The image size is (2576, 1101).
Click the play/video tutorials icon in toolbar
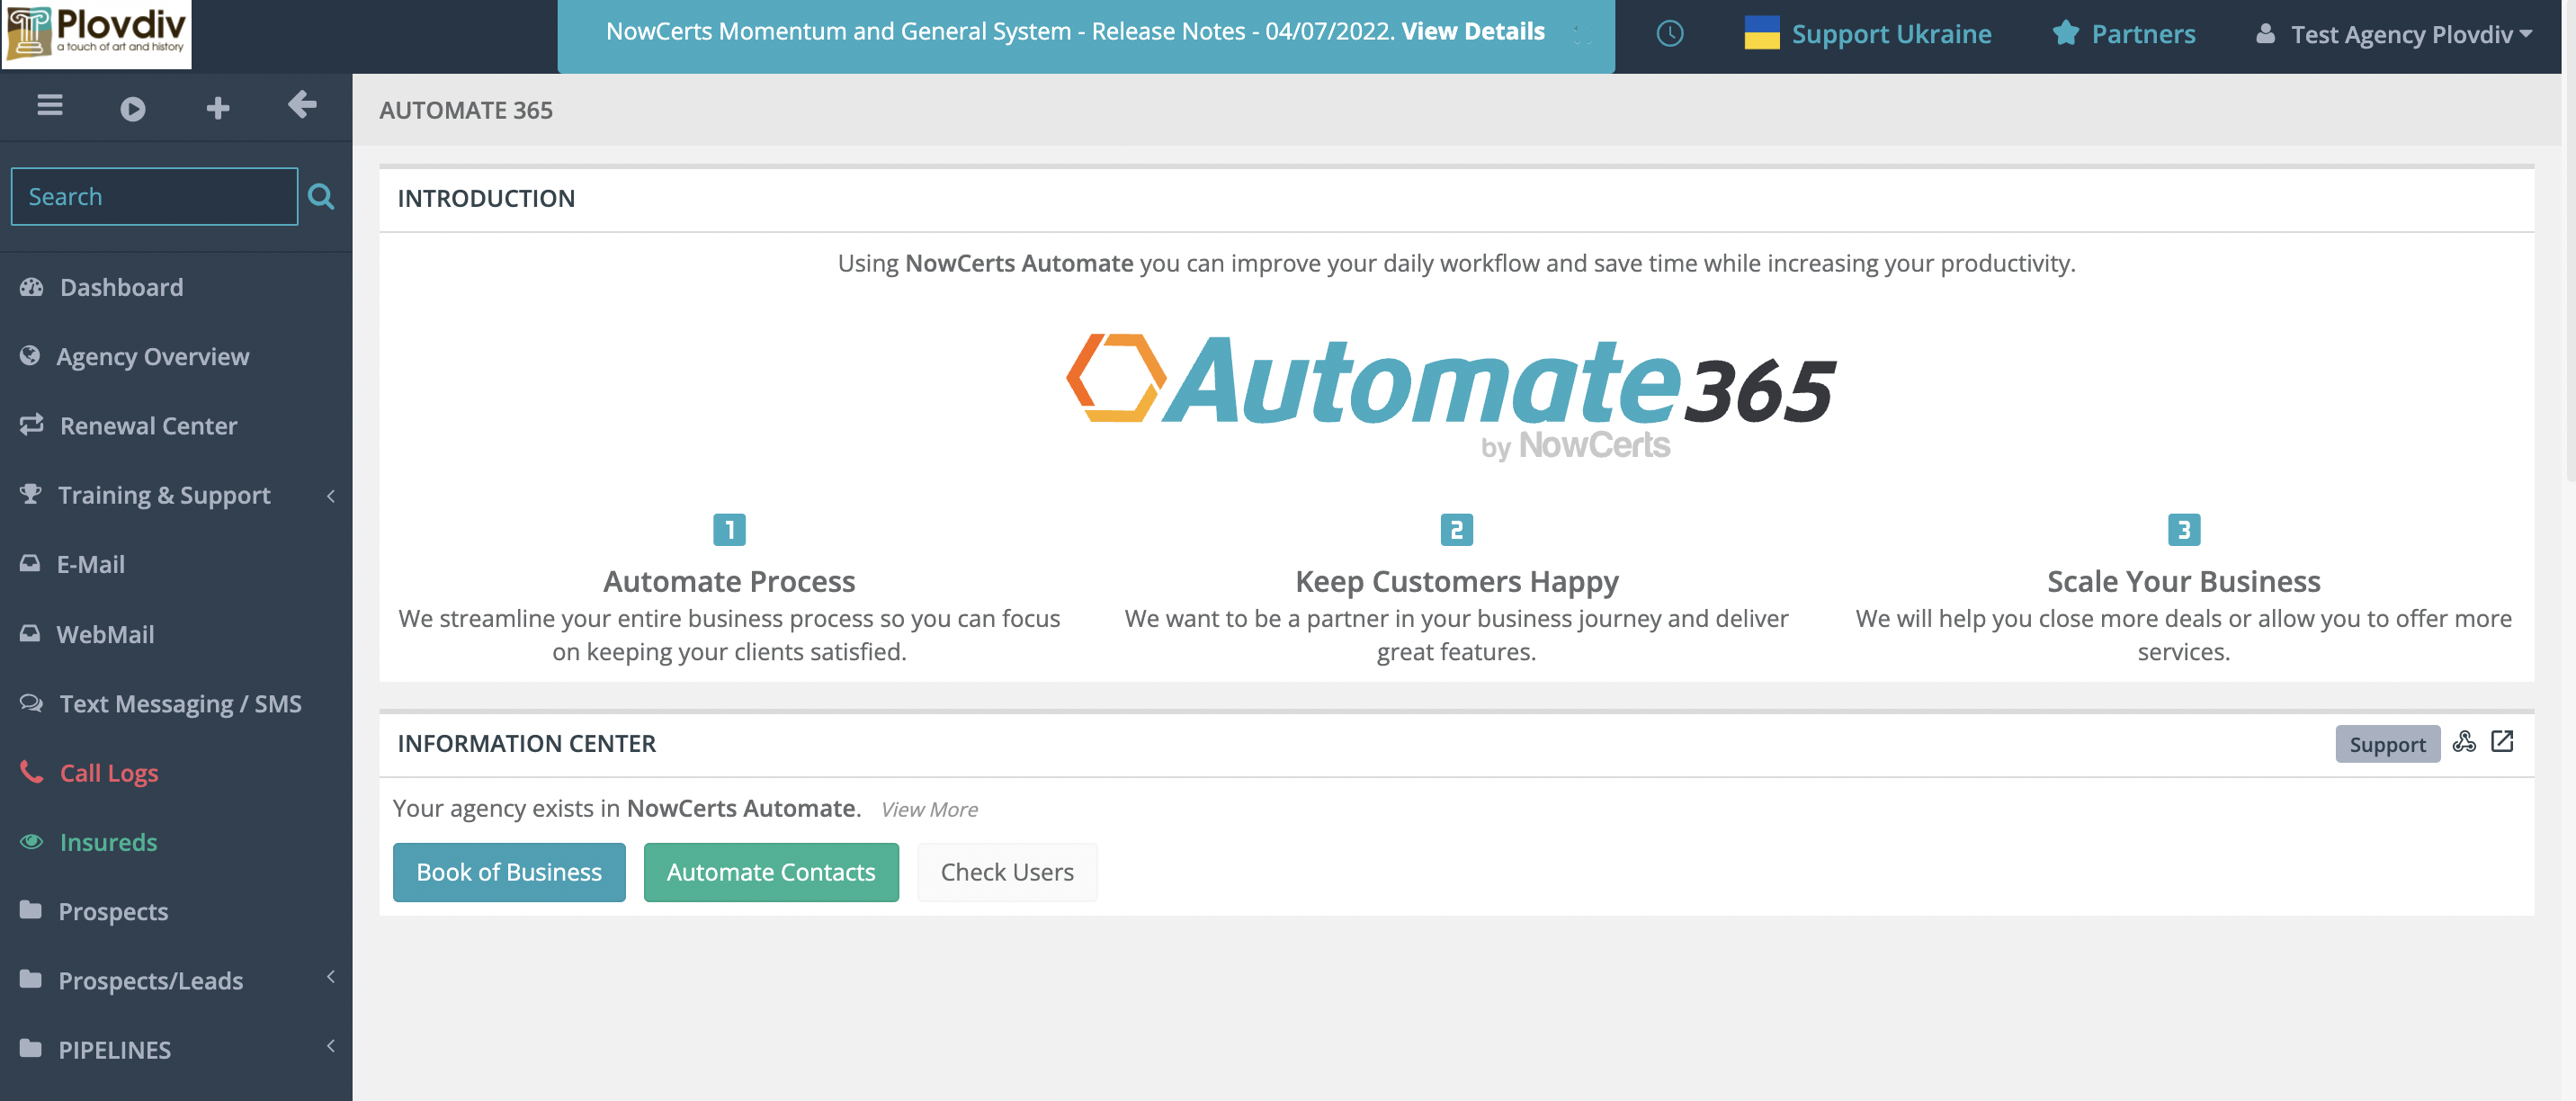(134, 107)
